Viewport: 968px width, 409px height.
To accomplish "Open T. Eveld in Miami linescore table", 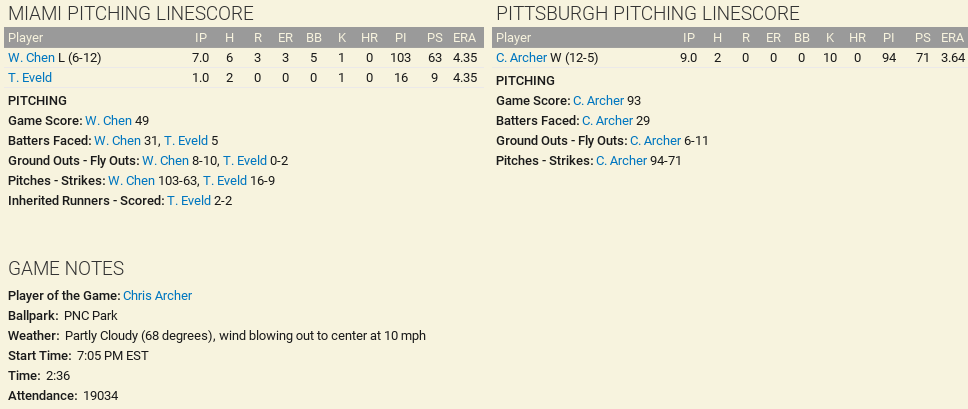I will tap(29, 78).
